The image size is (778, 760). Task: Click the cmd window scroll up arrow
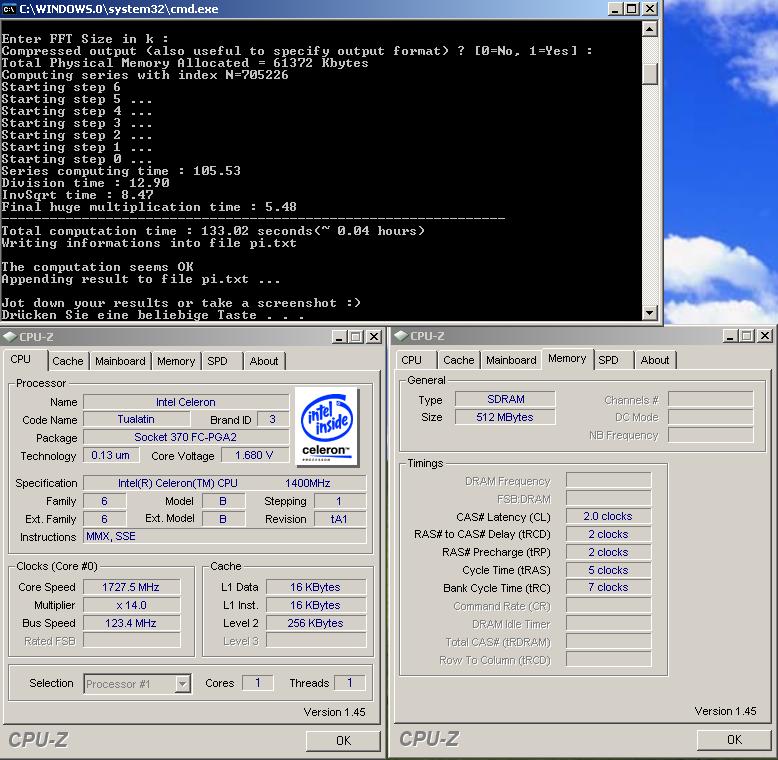point(649,29)
